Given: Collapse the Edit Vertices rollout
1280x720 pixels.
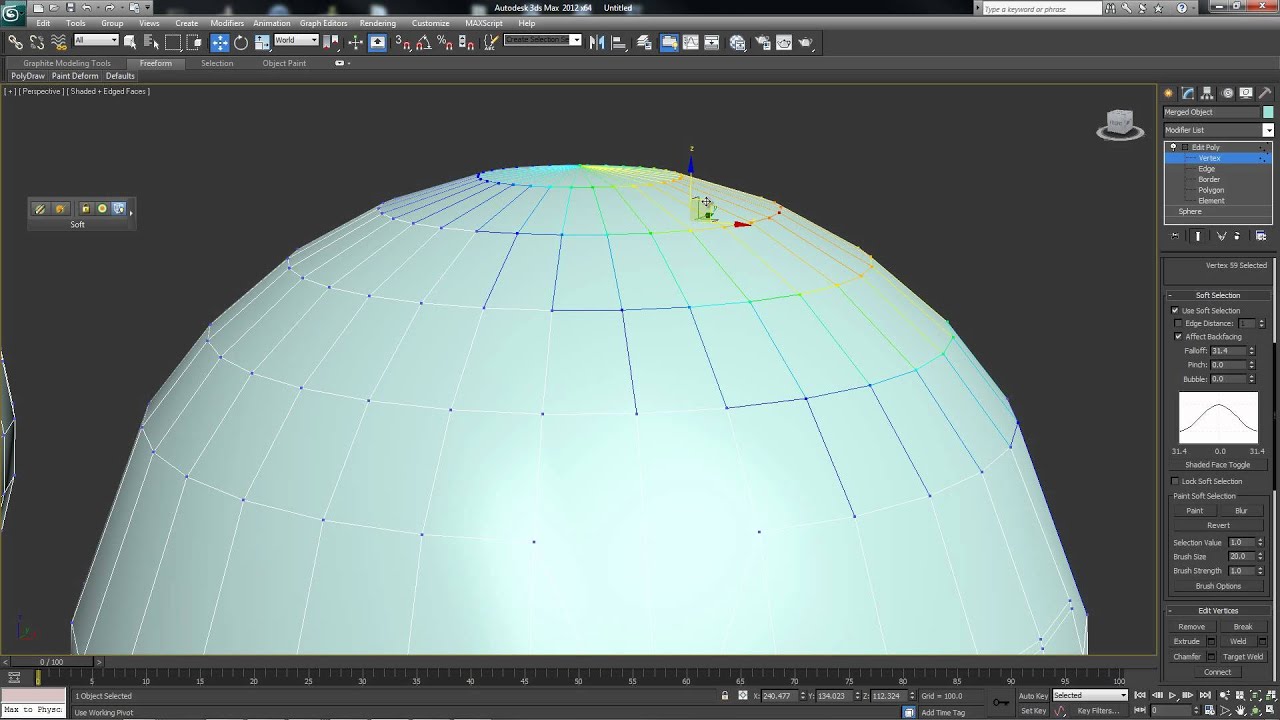Looking at the screenshot, I should pyautogui.click(x=1218, y=610).
